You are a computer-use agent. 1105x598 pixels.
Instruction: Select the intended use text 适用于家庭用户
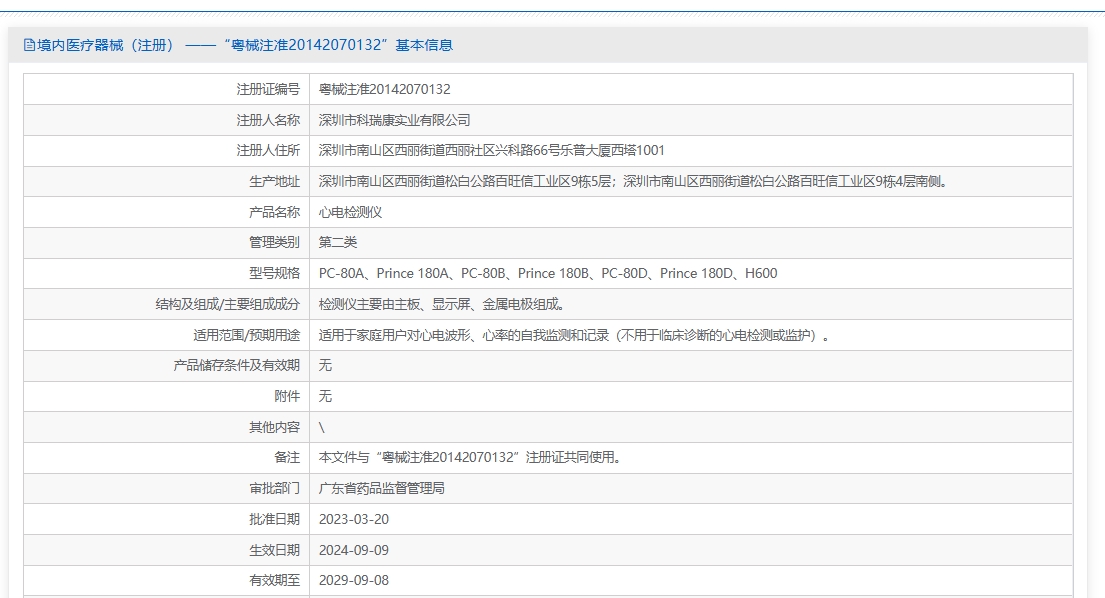click(574, 335)
